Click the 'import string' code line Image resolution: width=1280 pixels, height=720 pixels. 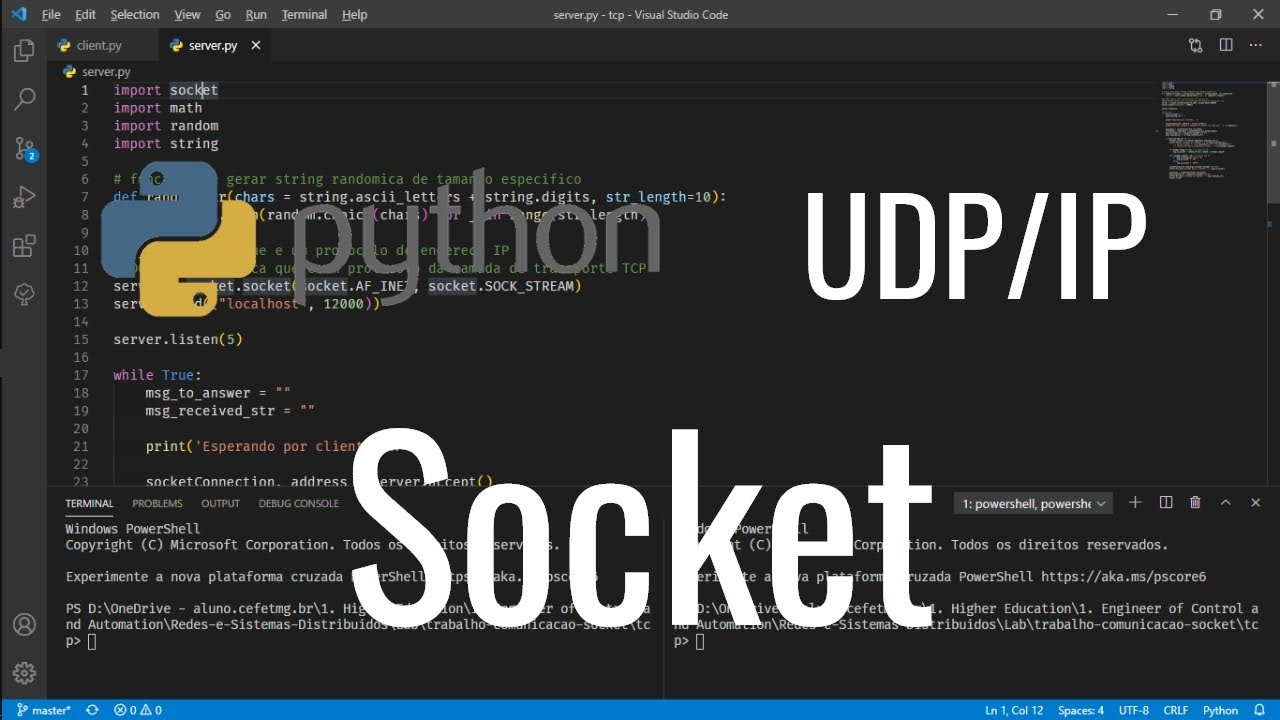(166, 144)
